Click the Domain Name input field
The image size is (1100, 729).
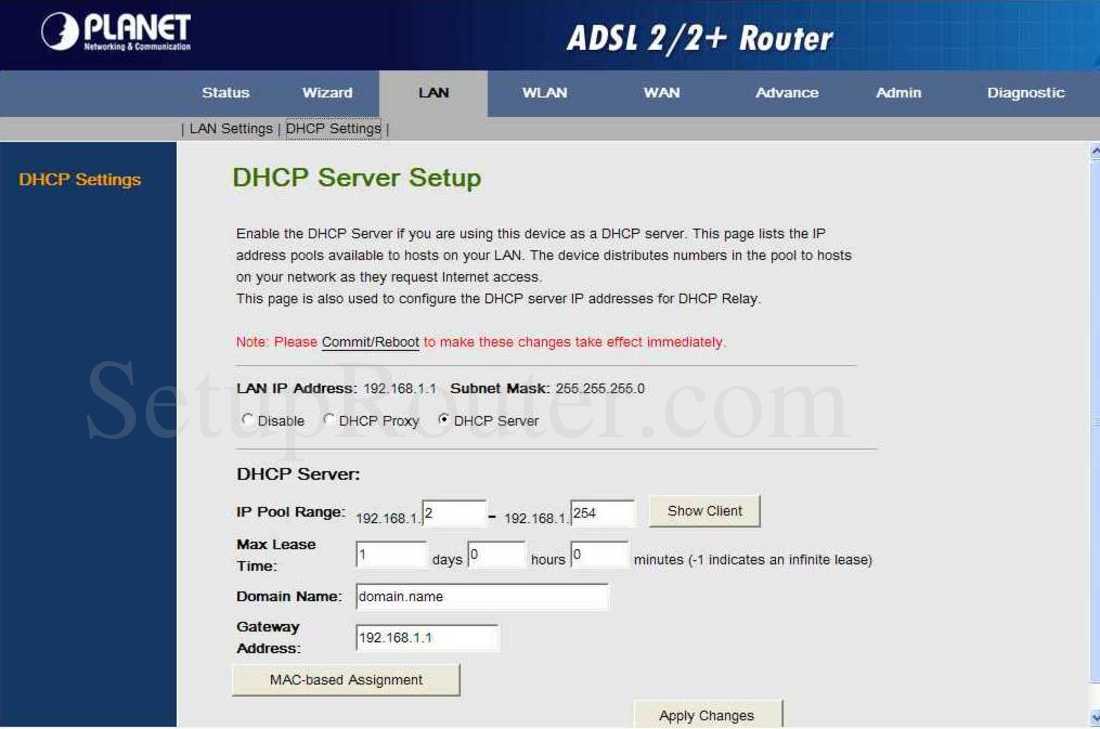pyautogui.click(x=482, y=597)
